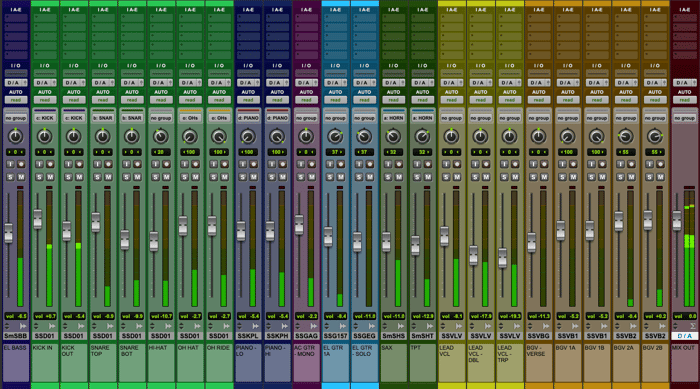
Task: Solo the SNARE TOP track
Action: pyautogui.click(x=97, y=177)
